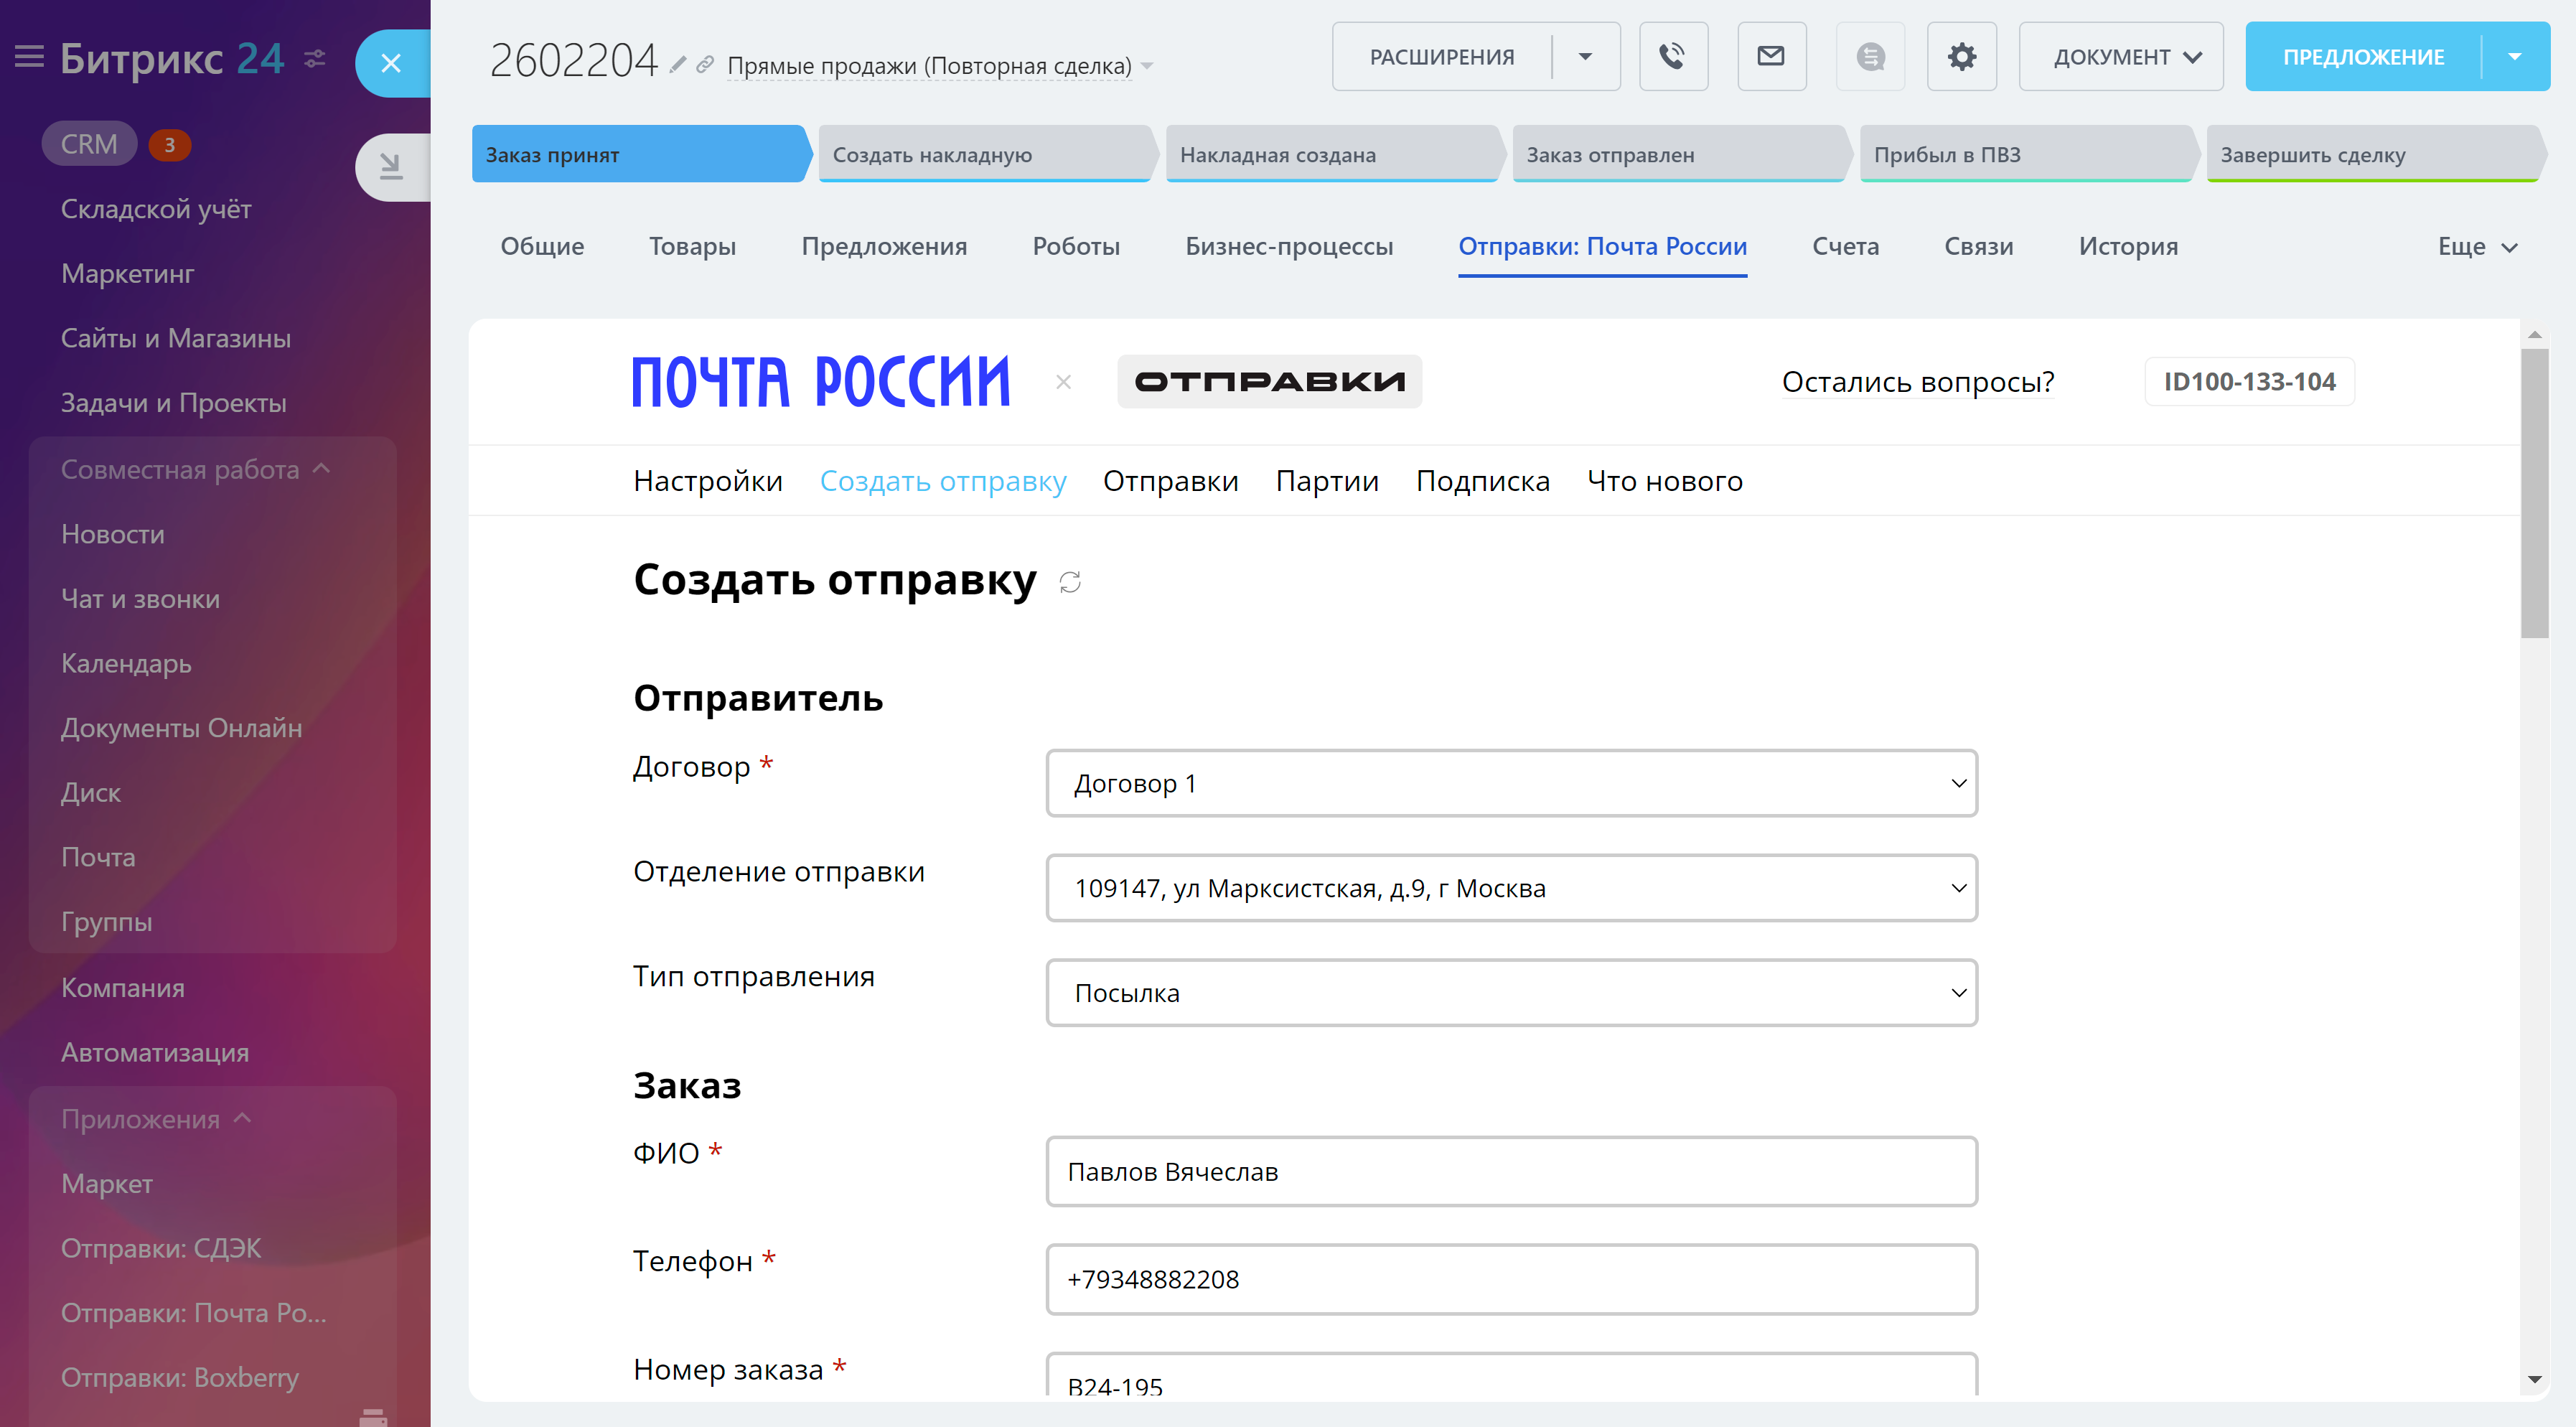Screen dimensions: 2576x1427
Task: Open the Настройки app section
Action: [x=708, y=481]
